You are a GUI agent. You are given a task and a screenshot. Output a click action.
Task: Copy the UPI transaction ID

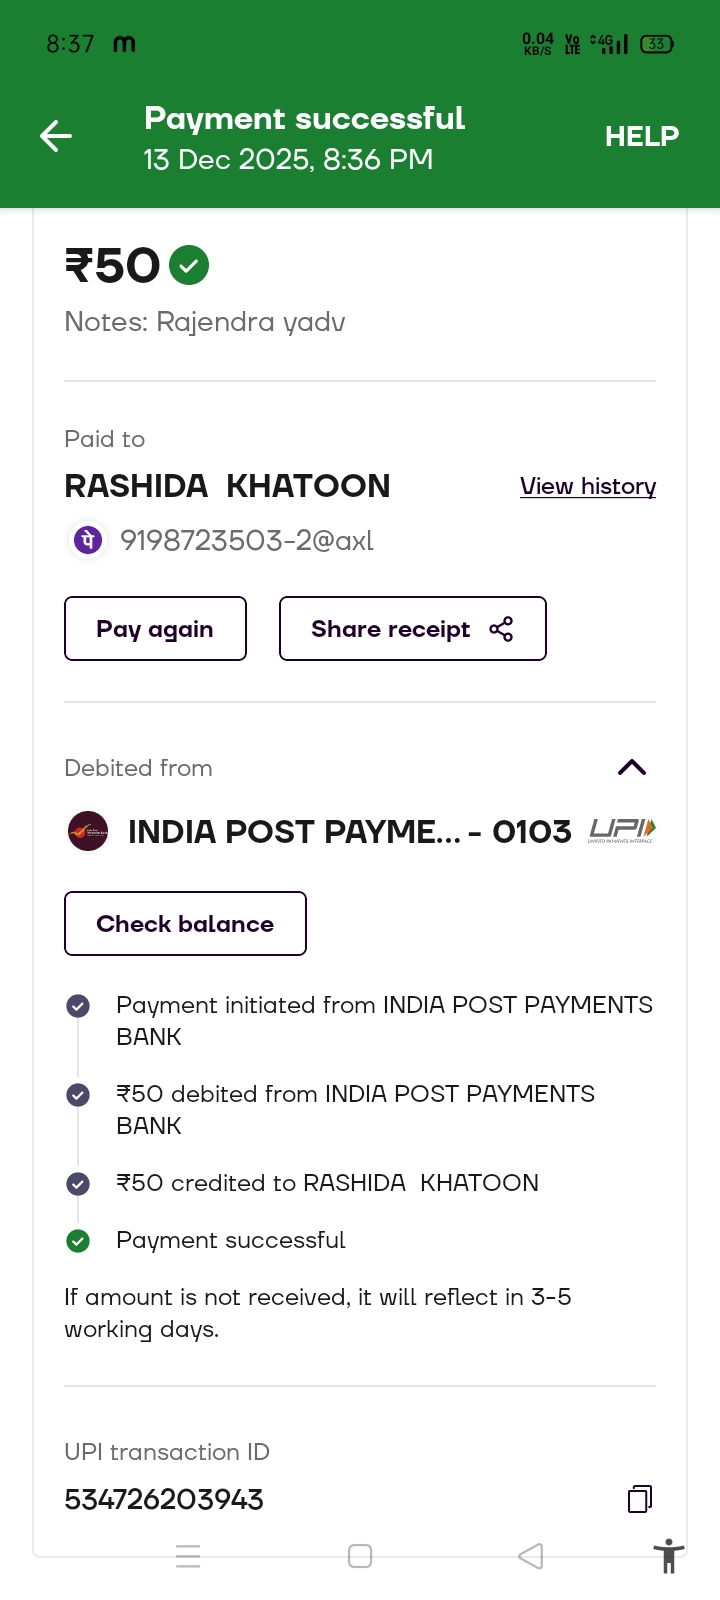click(x=640, y=1498)
